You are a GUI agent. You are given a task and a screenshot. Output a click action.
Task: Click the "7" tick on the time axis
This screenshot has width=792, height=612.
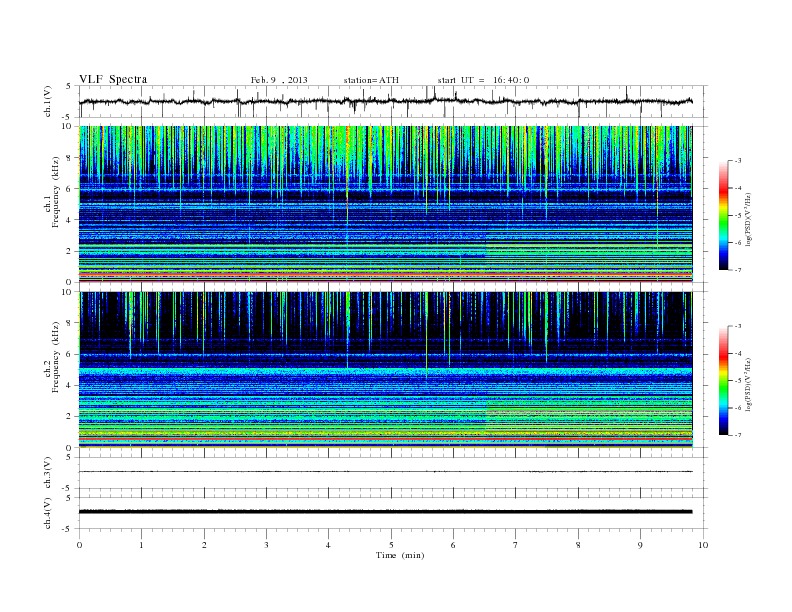516,545
